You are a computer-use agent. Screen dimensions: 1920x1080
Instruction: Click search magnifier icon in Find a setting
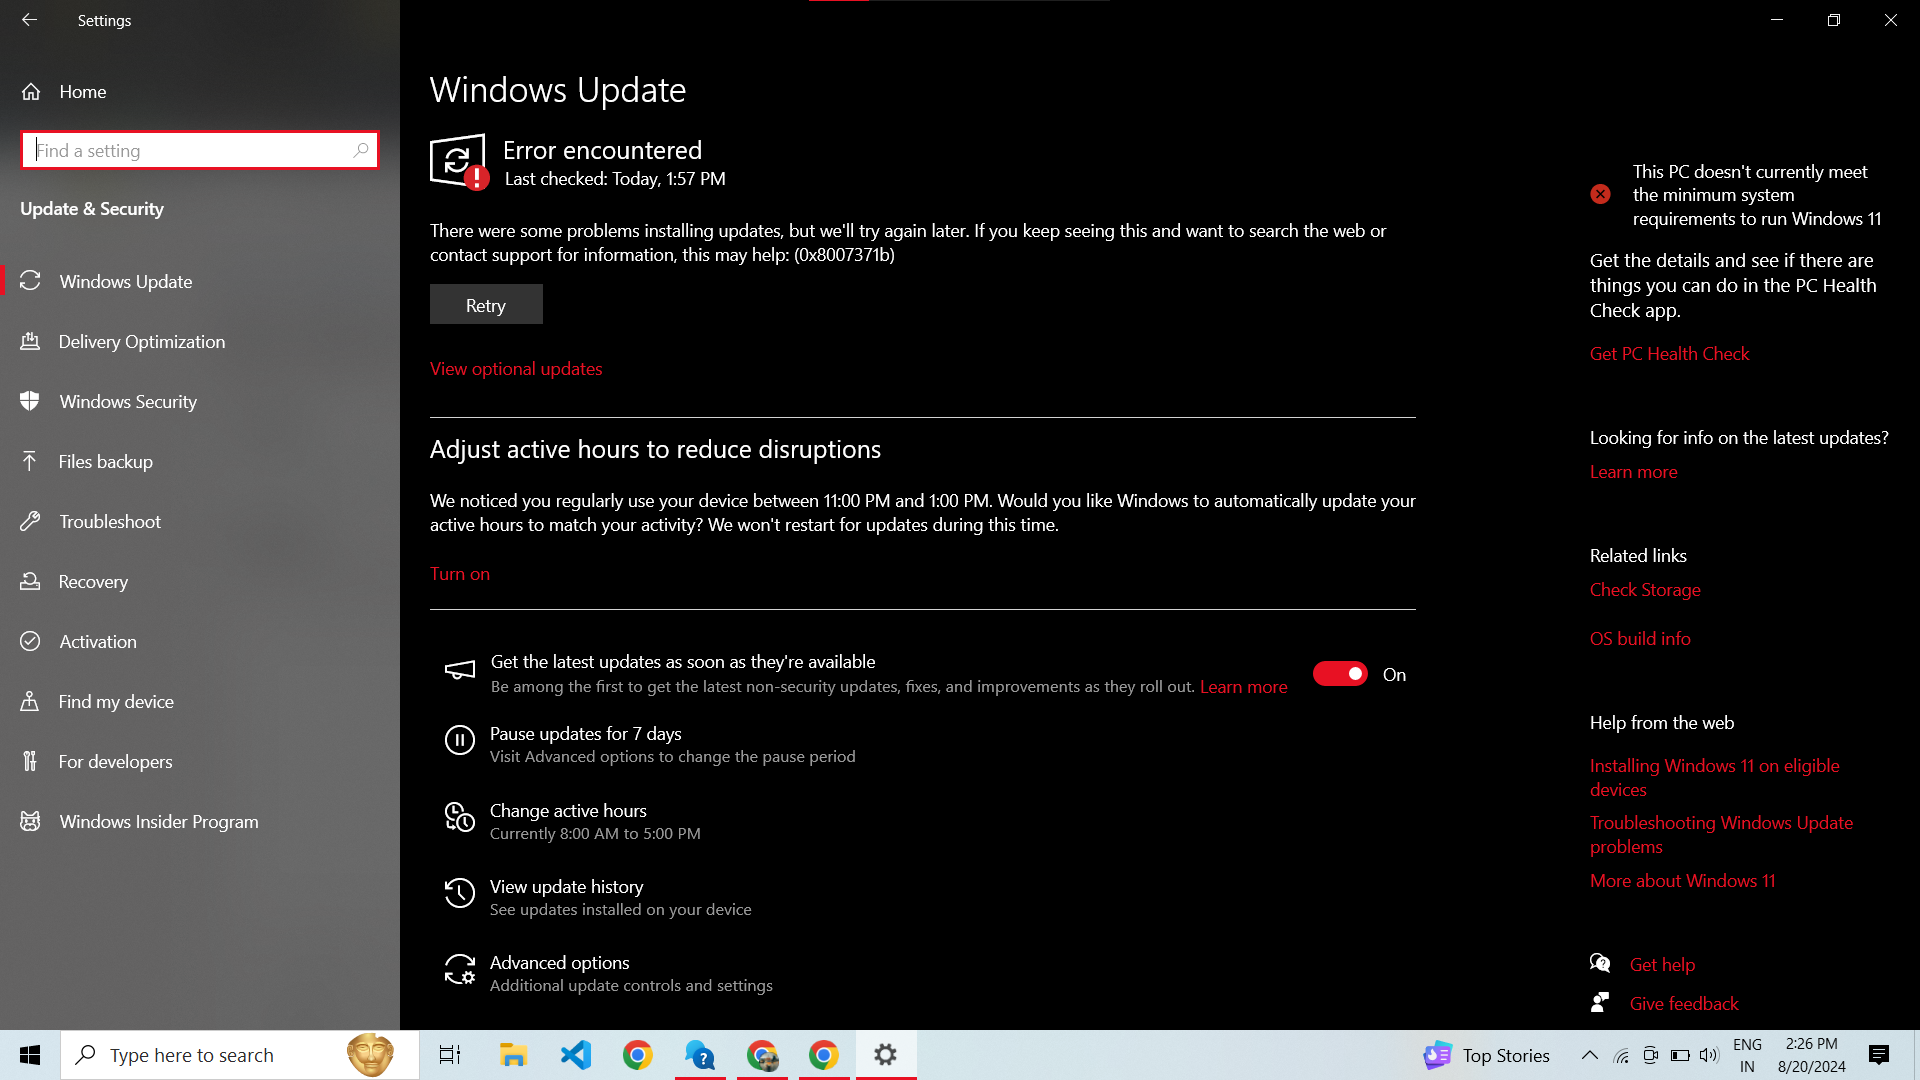[x=361, y=150]
